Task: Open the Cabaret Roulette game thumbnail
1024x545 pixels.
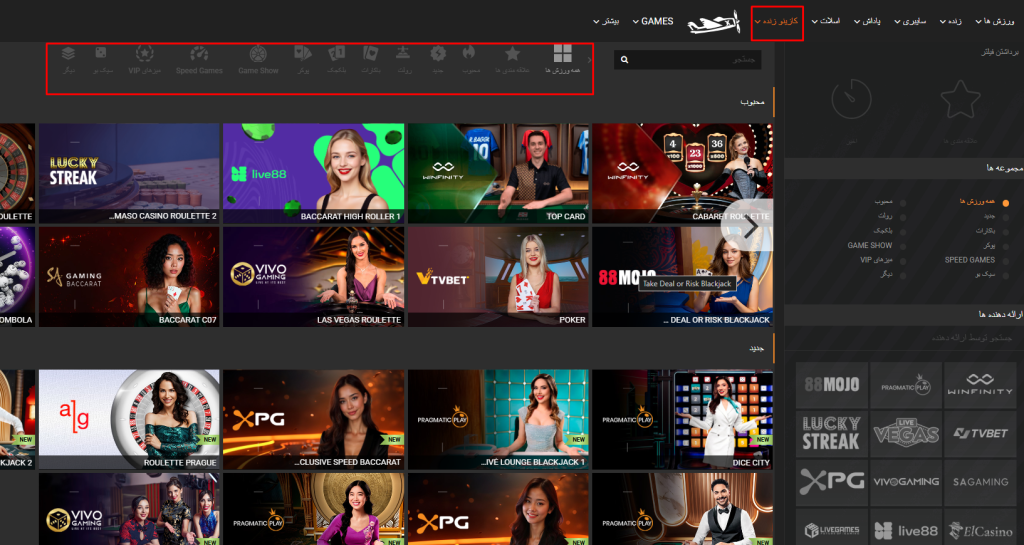Action: 682,173
